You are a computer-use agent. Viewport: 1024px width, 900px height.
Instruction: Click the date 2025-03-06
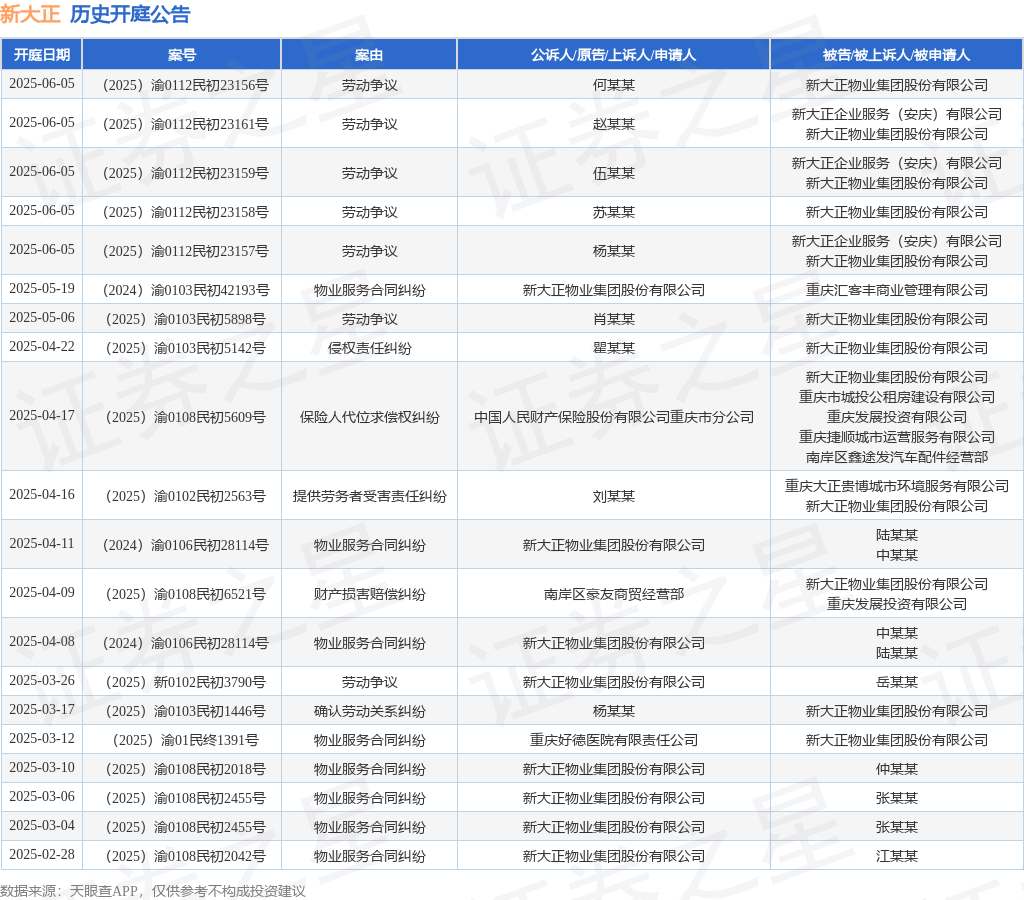(x=42, y=797)
